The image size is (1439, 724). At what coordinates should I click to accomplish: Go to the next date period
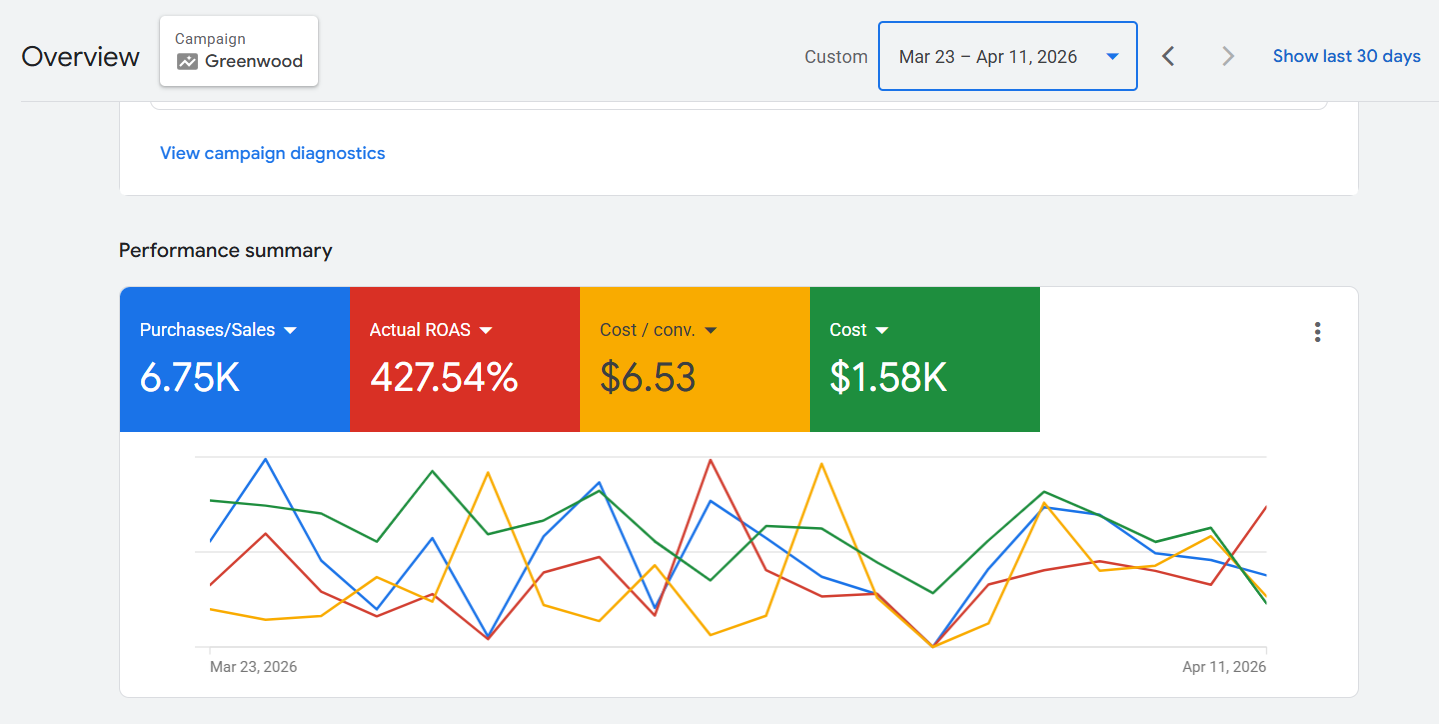pos(1228,56)
